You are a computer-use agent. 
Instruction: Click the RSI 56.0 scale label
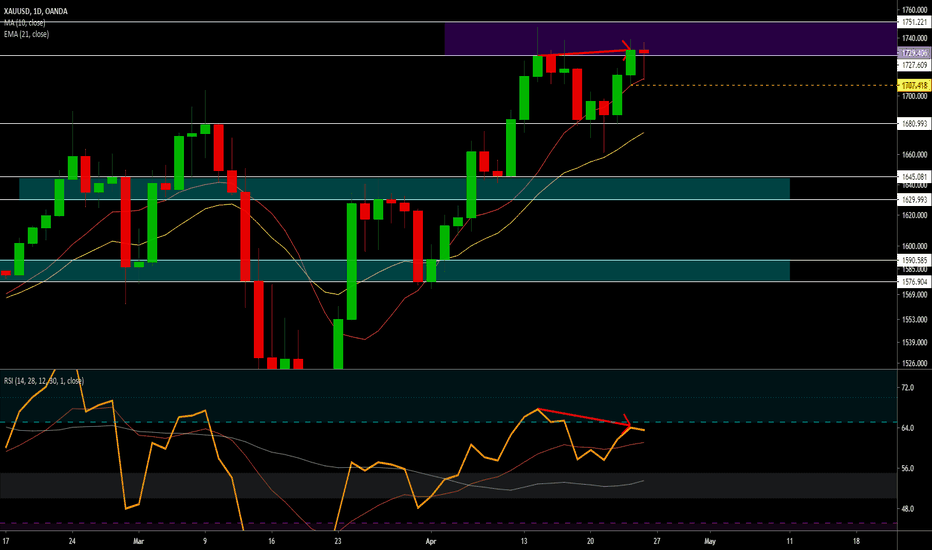[x=907, y=469]
